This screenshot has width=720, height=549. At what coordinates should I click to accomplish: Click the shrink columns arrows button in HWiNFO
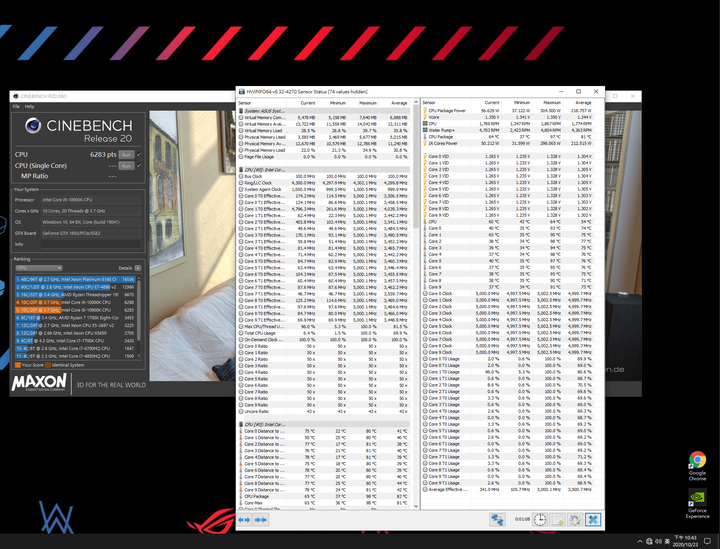click(261, 520)
